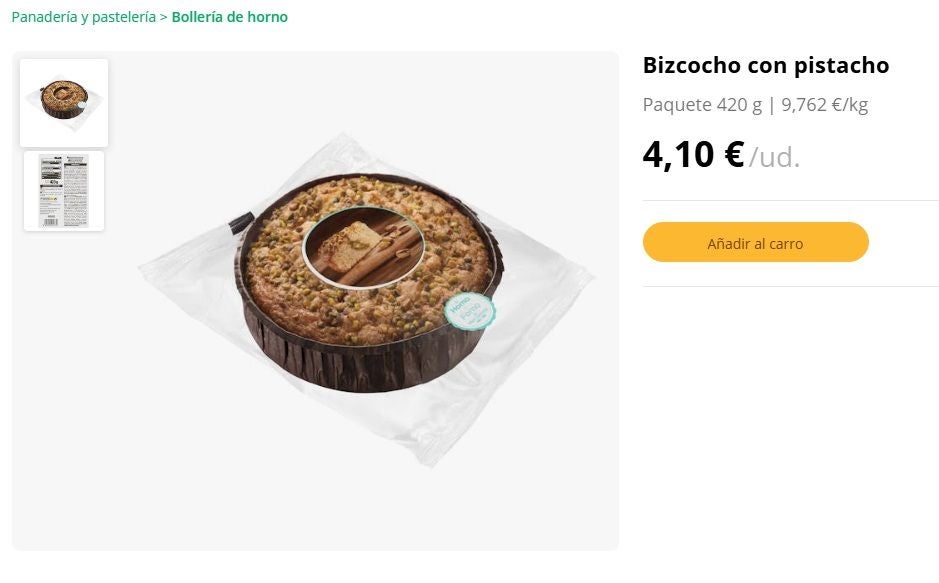Select the first cake photo thumbnail

coord(64,102)
